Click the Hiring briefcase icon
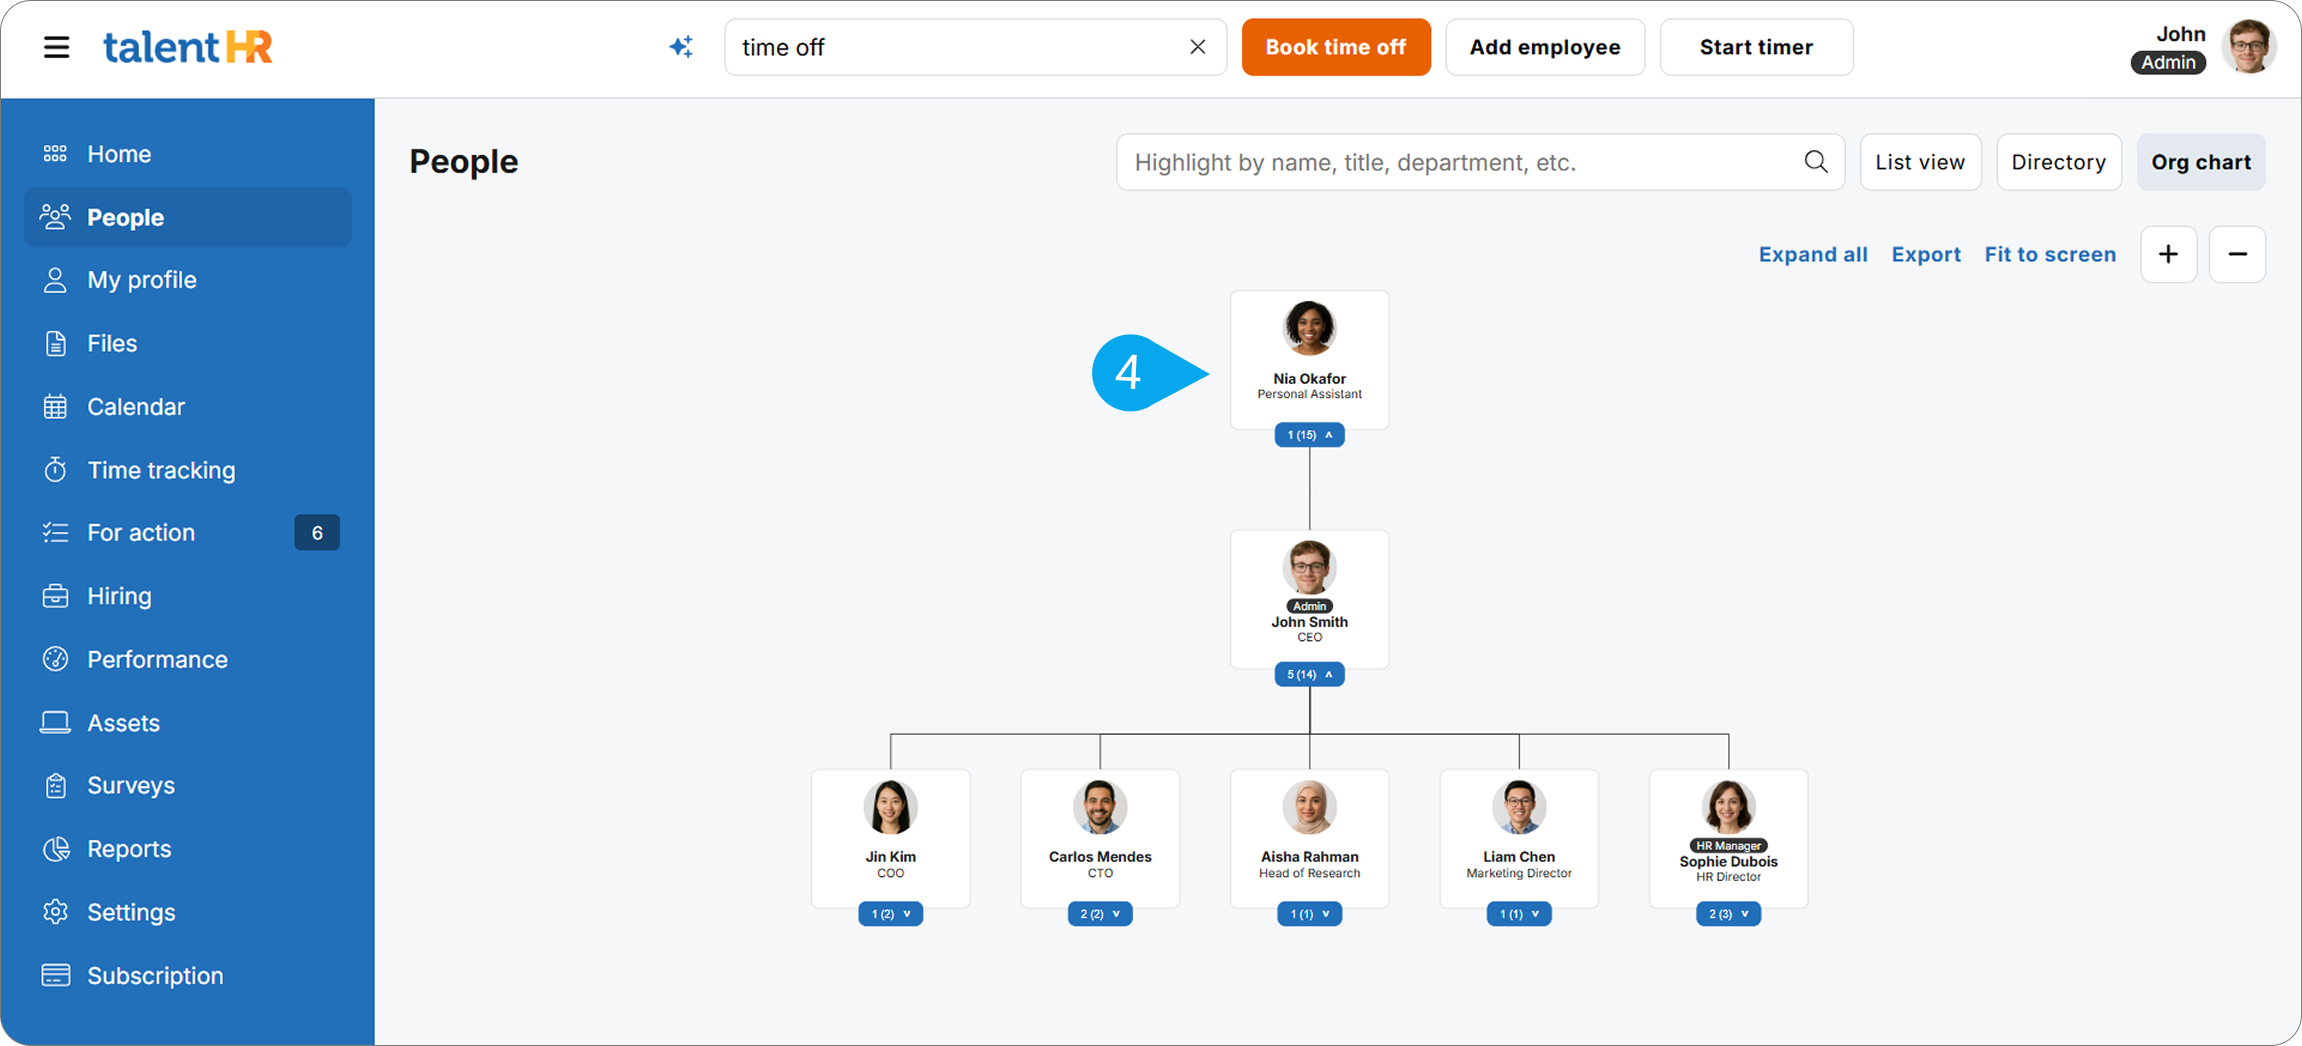This screenshot has width=2302, height=1046. (55, 595)
